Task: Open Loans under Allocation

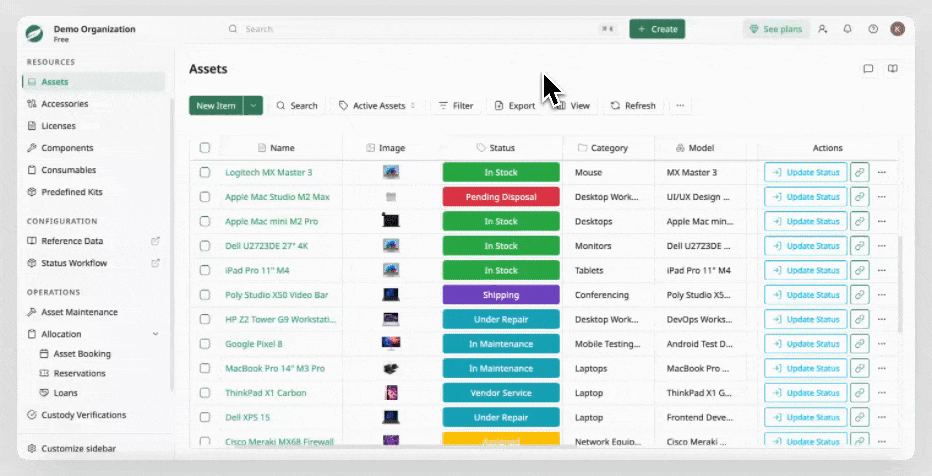Action: pyautogui.click(x=65, y=393)
